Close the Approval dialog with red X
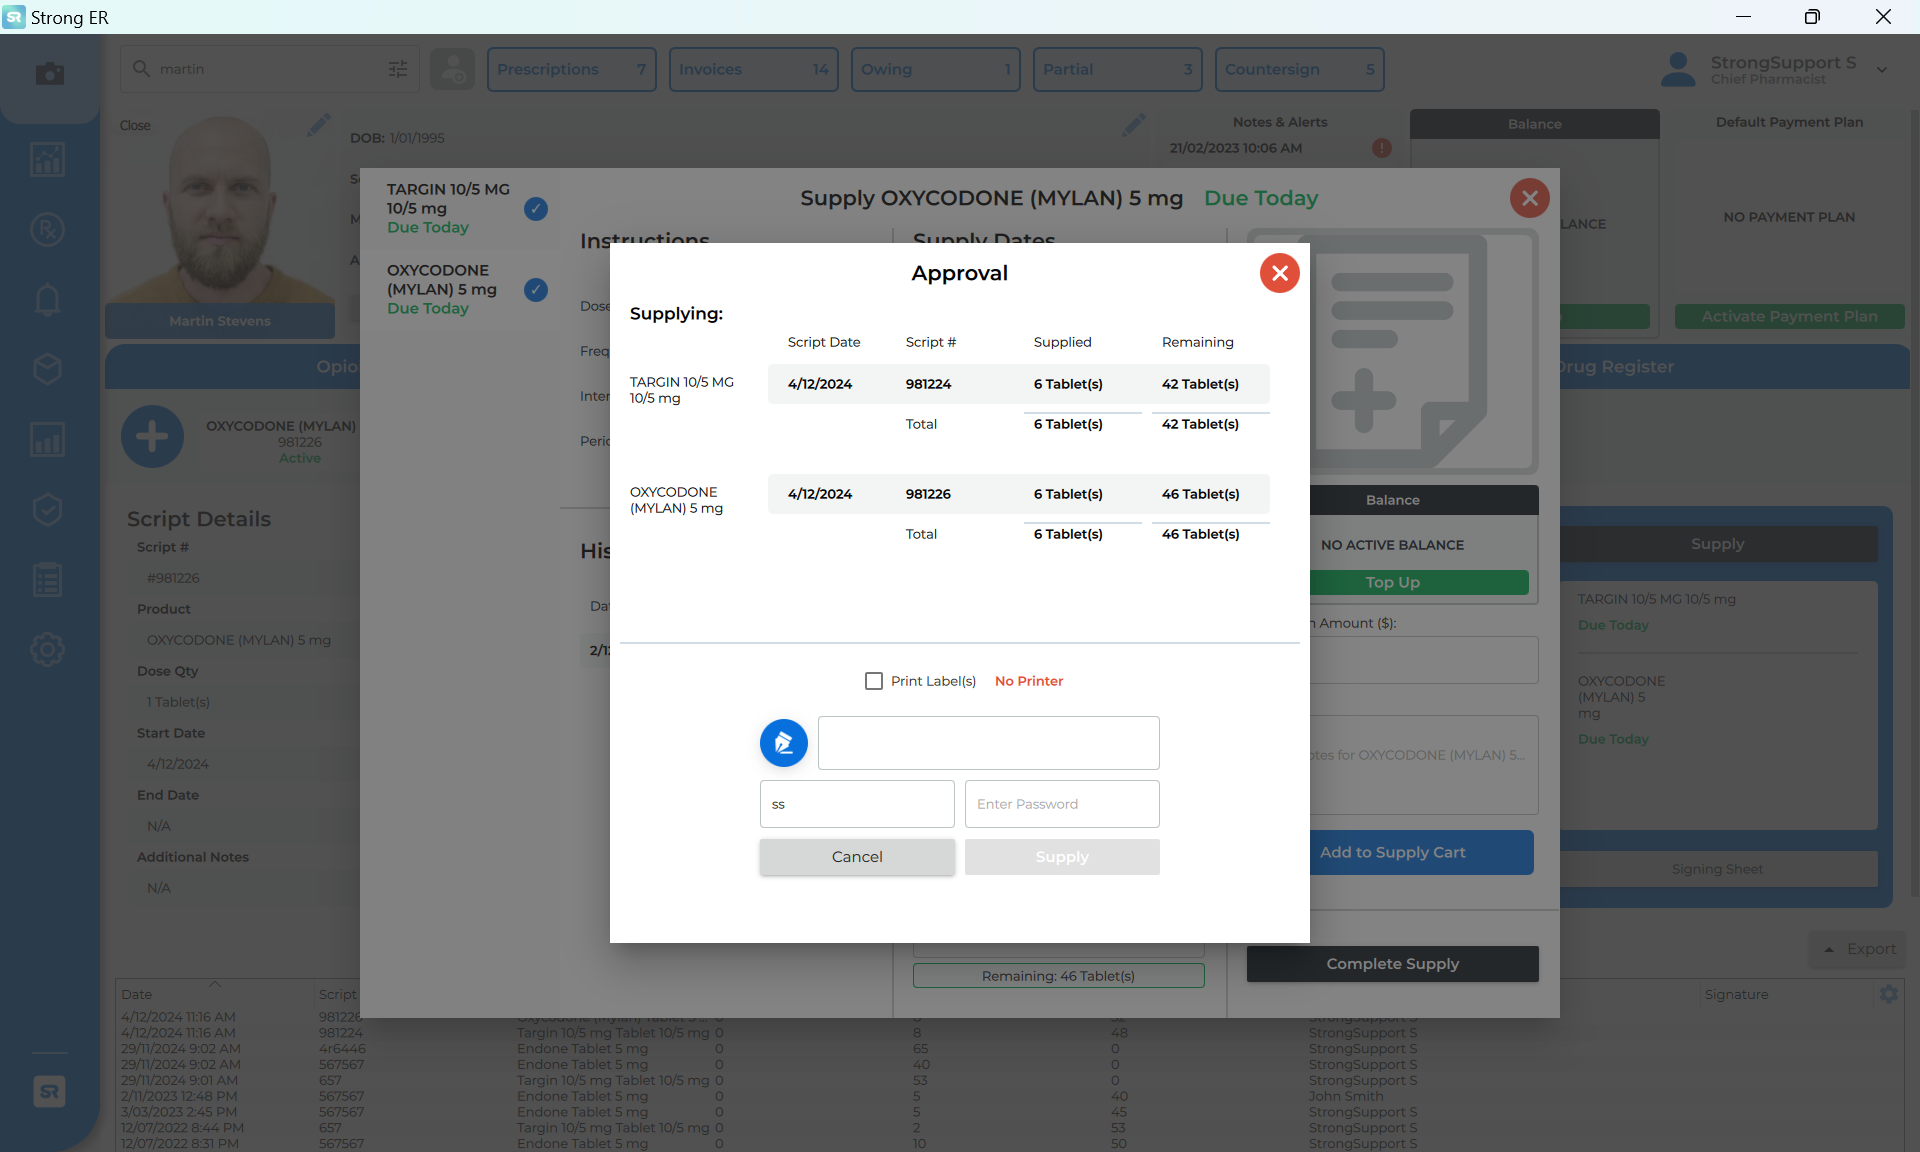 click(1279, 273)
